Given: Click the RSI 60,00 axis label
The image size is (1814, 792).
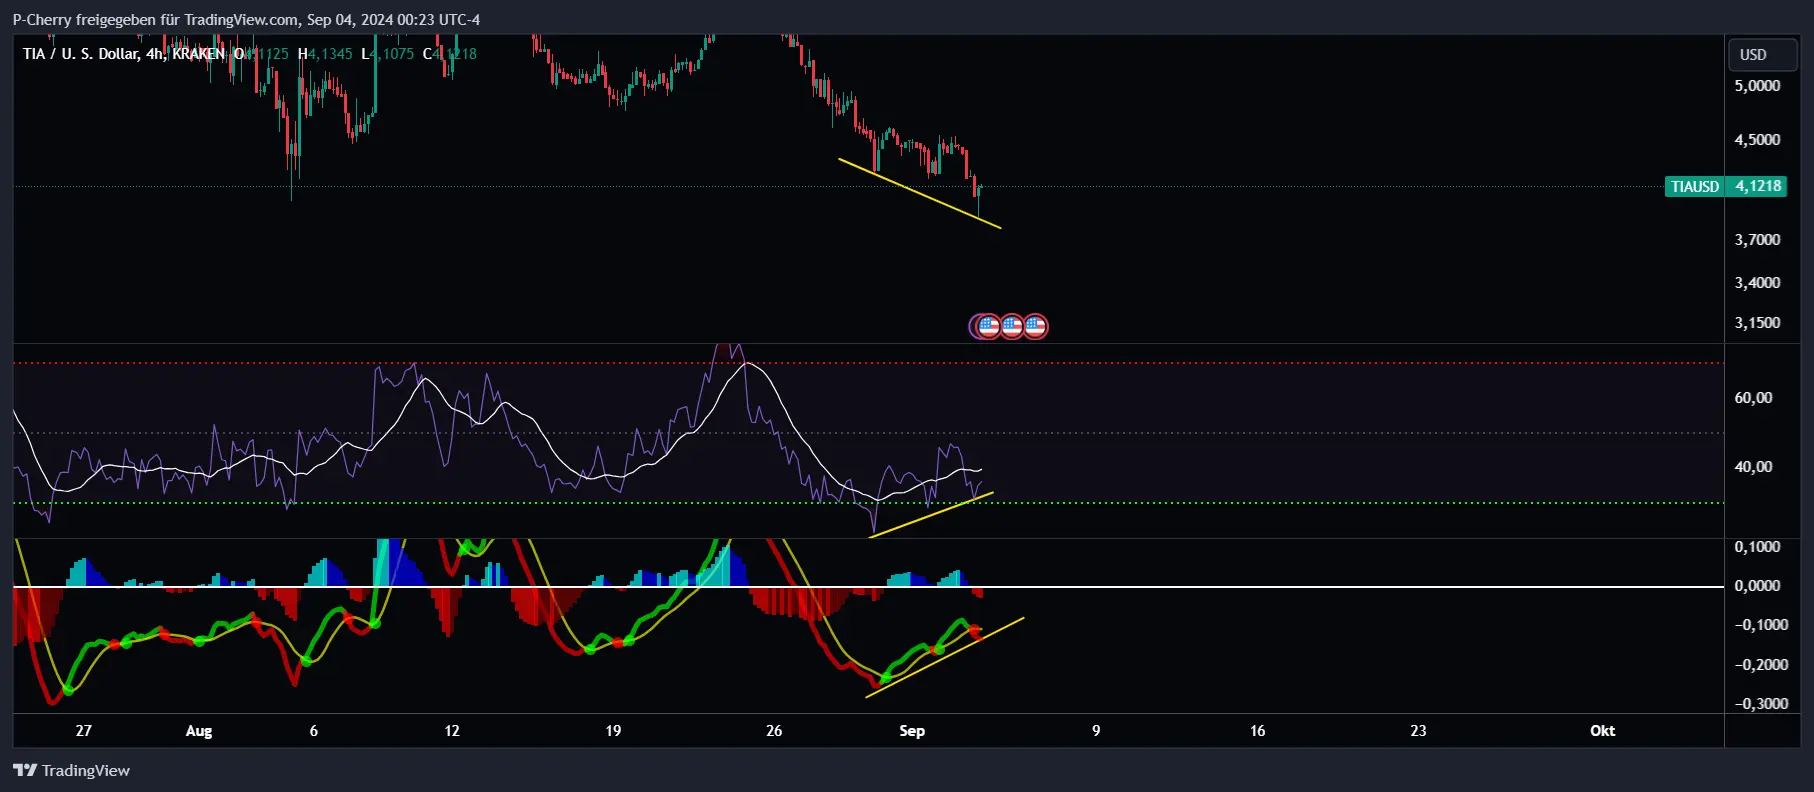Looking at the screenshot, I should coord(1753,398).
